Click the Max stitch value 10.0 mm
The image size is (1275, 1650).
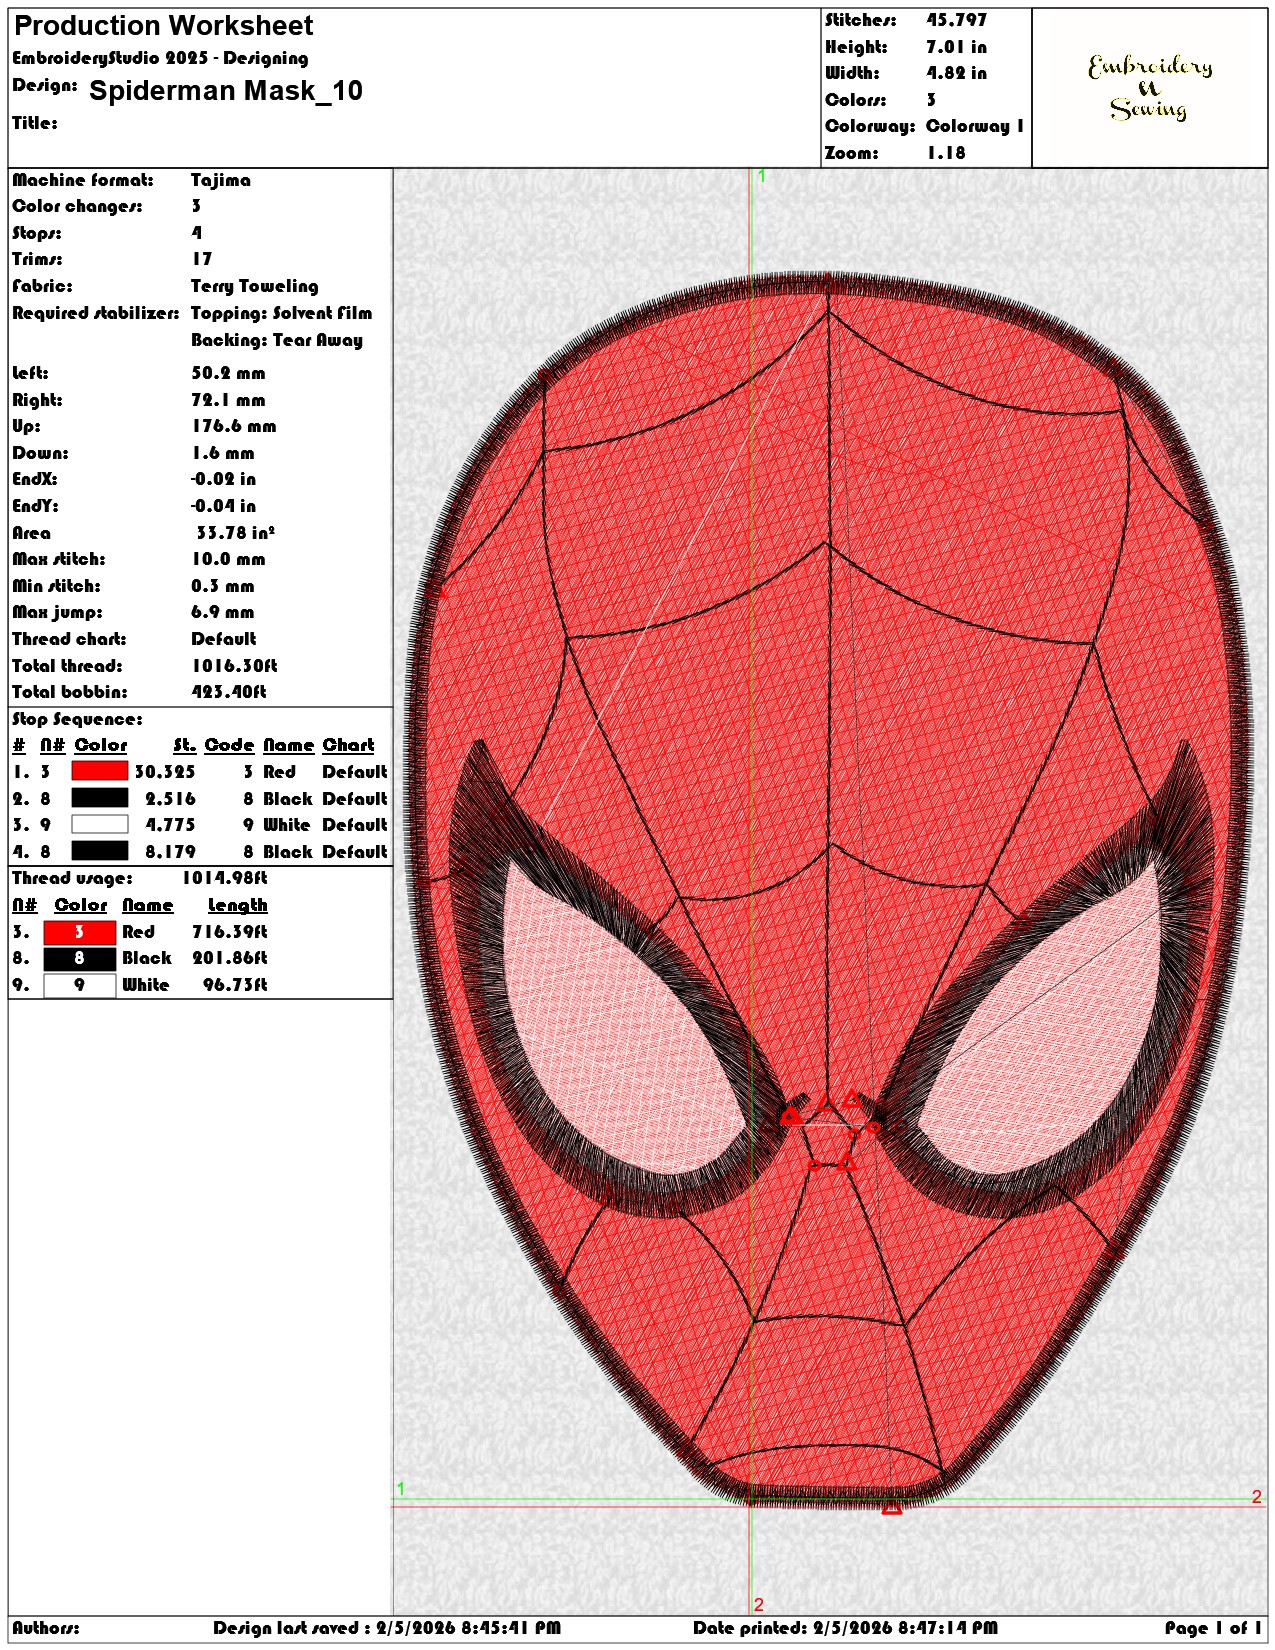coord(228,559)
